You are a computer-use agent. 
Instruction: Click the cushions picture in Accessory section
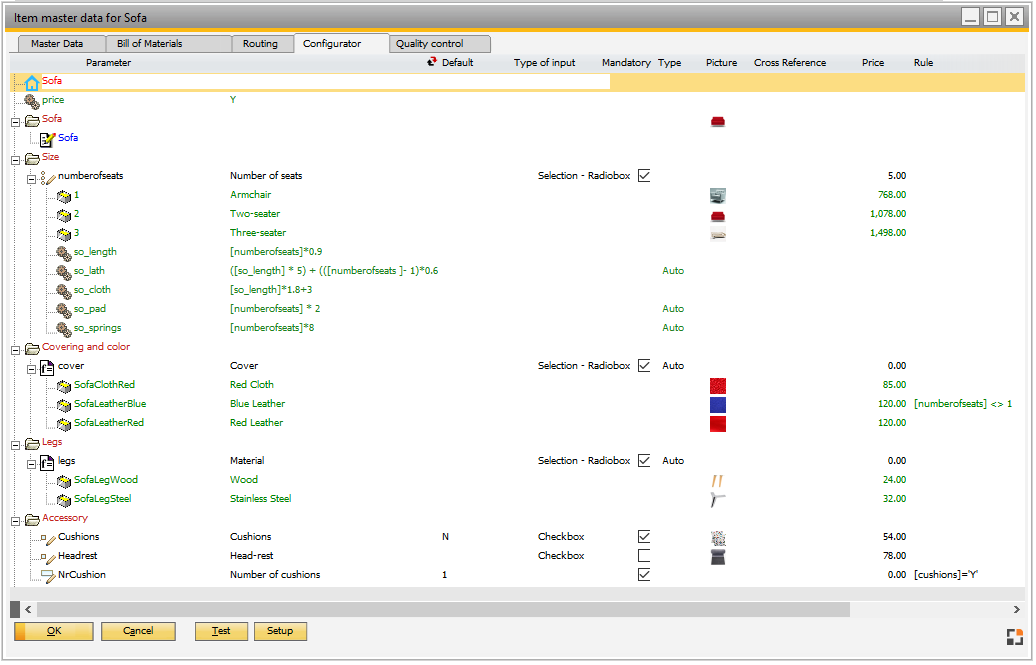pyautogui.click(x=720, y=536)
